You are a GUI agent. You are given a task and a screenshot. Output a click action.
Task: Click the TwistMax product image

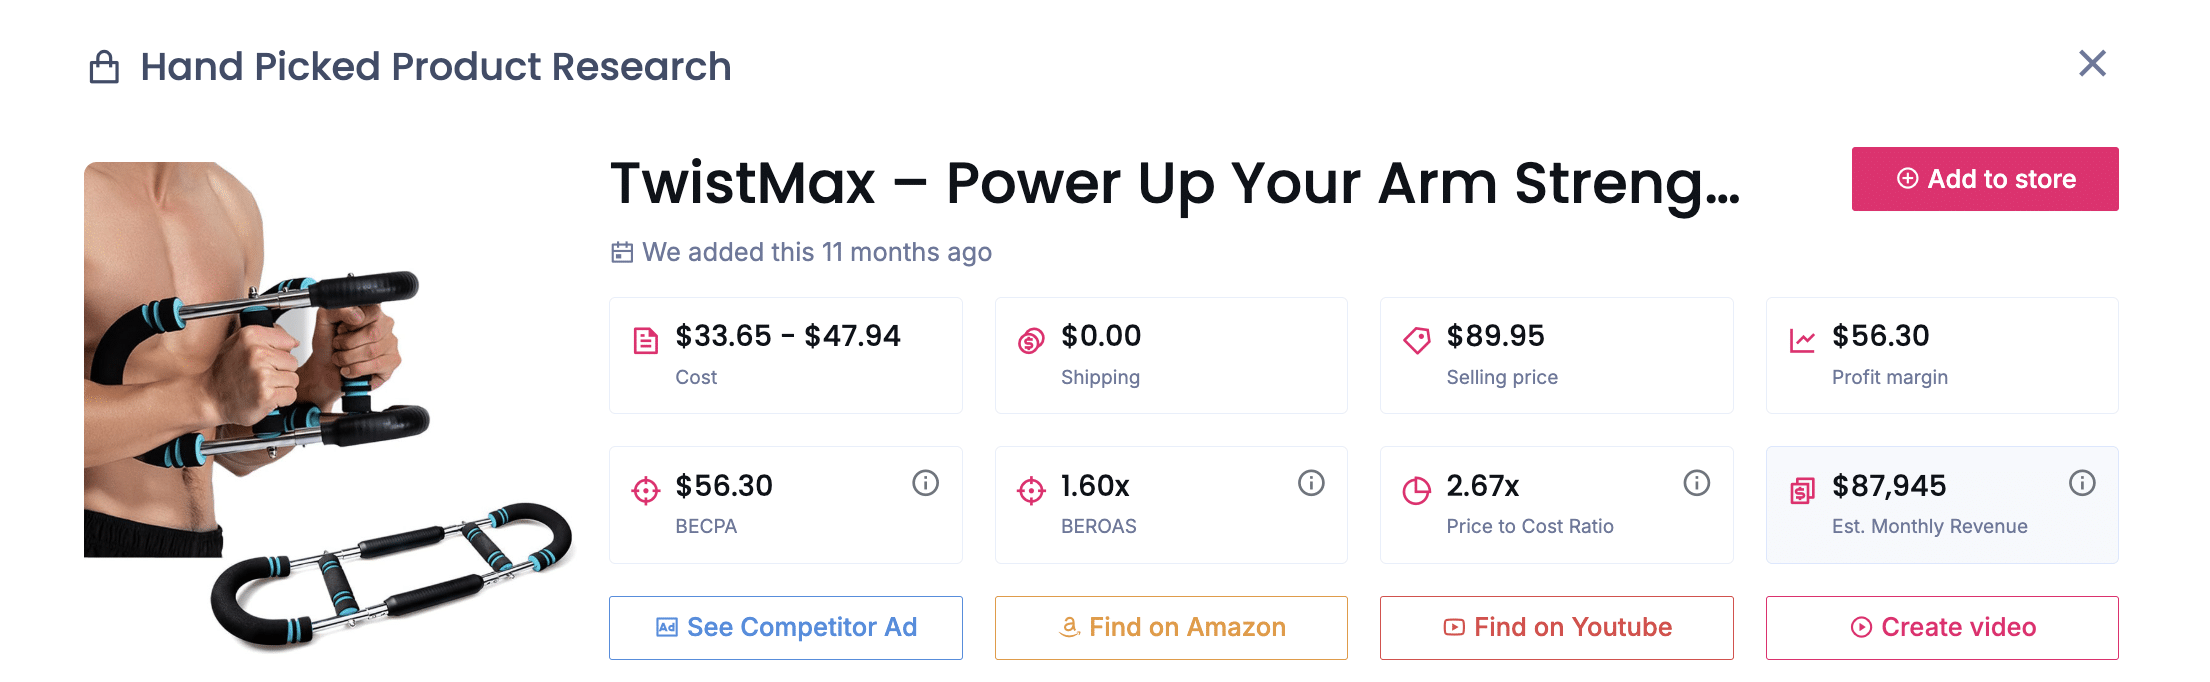coord(328,405)
